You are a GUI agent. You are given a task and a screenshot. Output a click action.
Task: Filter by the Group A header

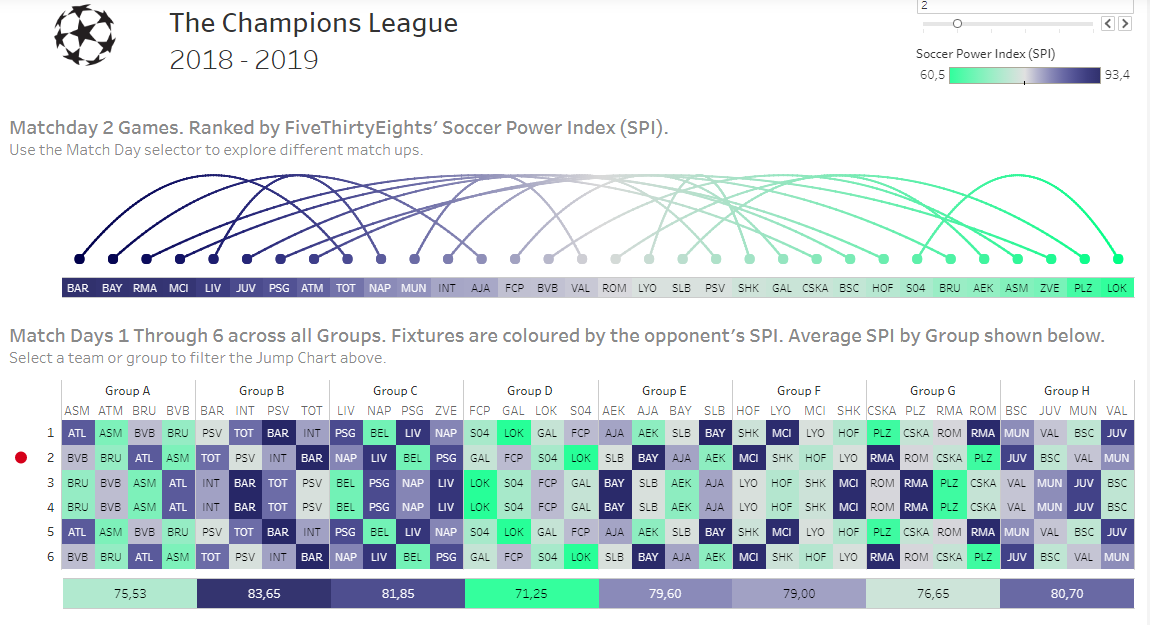coord(128,391)
